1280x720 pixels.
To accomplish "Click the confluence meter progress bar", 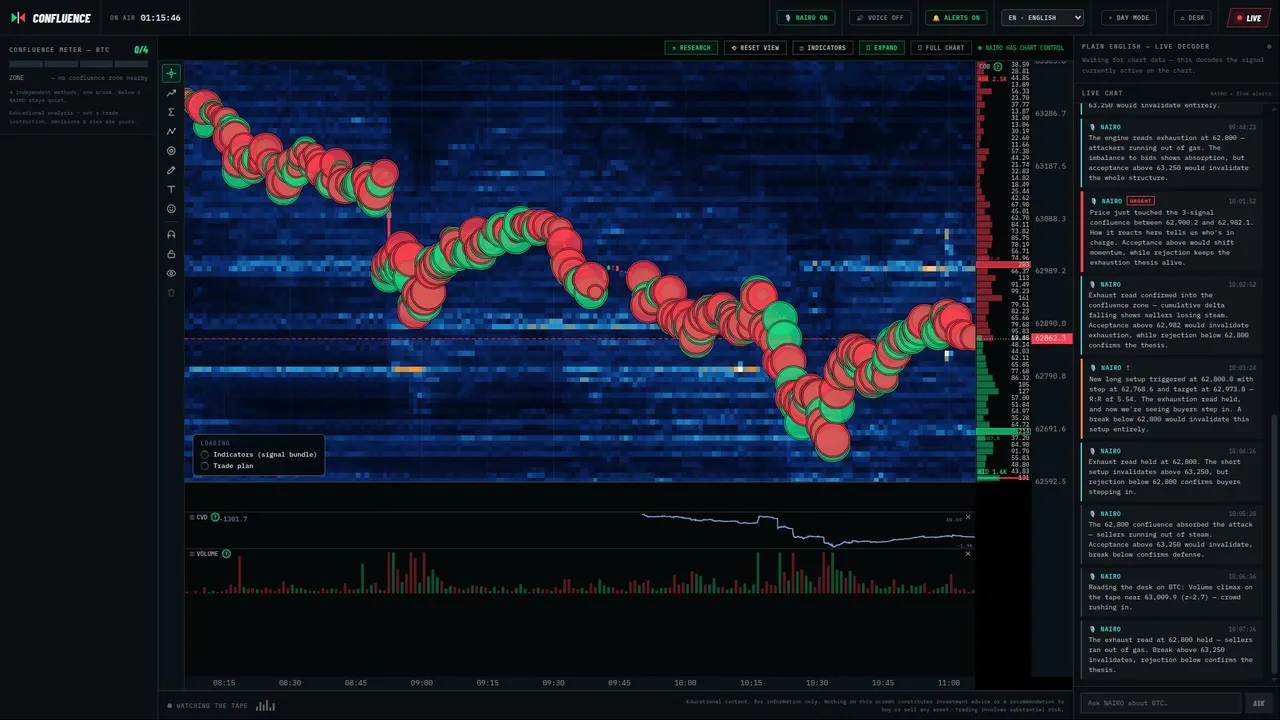I will [79, 64].
